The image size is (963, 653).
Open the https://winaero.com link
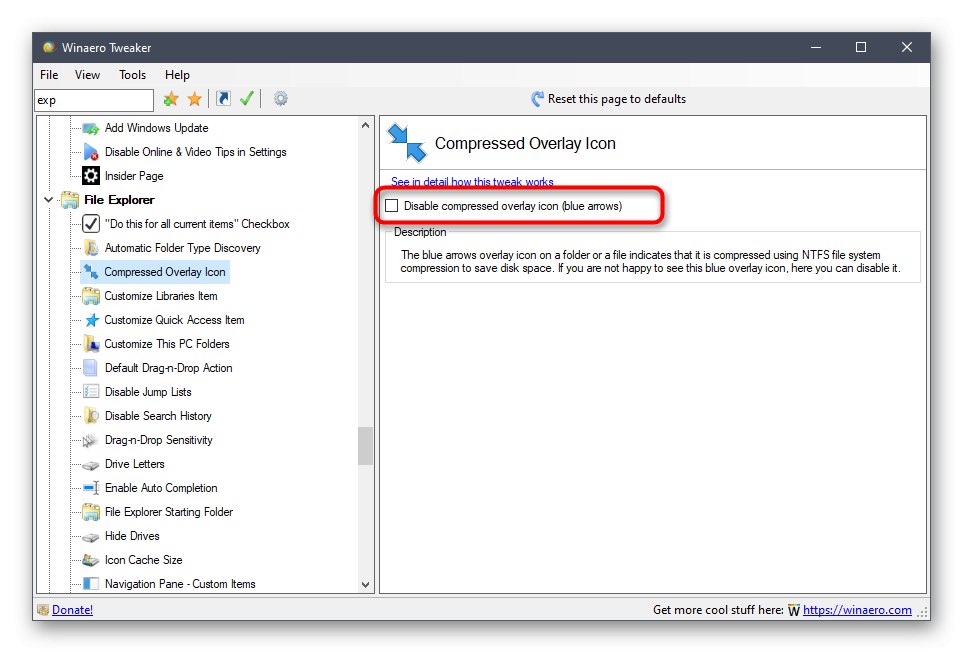click(x=857, y=610)
